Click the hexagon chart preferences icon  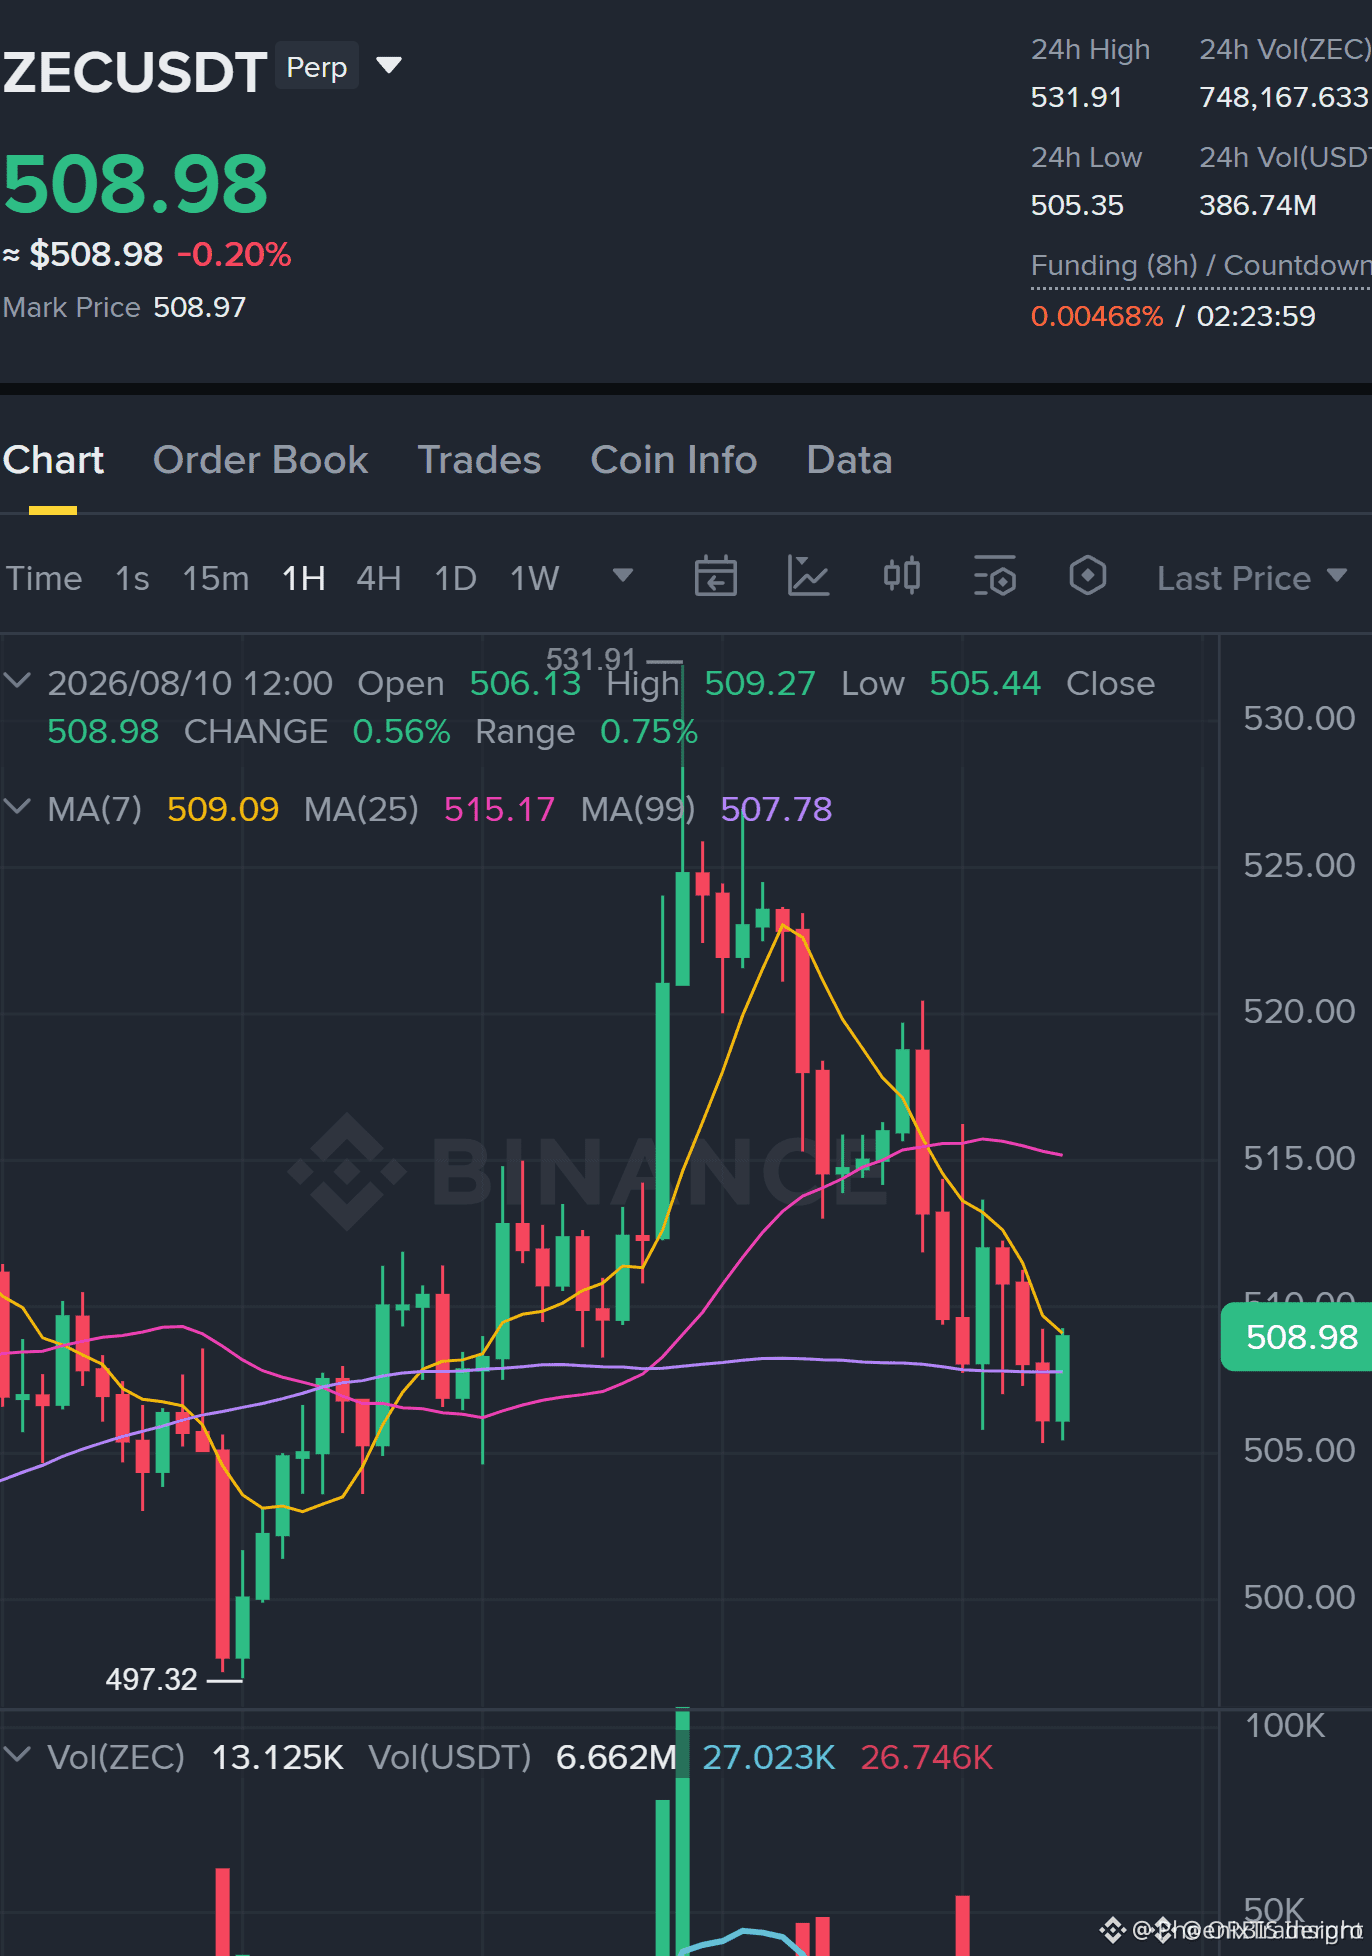pyautogui.click(x=1088, y=576)
